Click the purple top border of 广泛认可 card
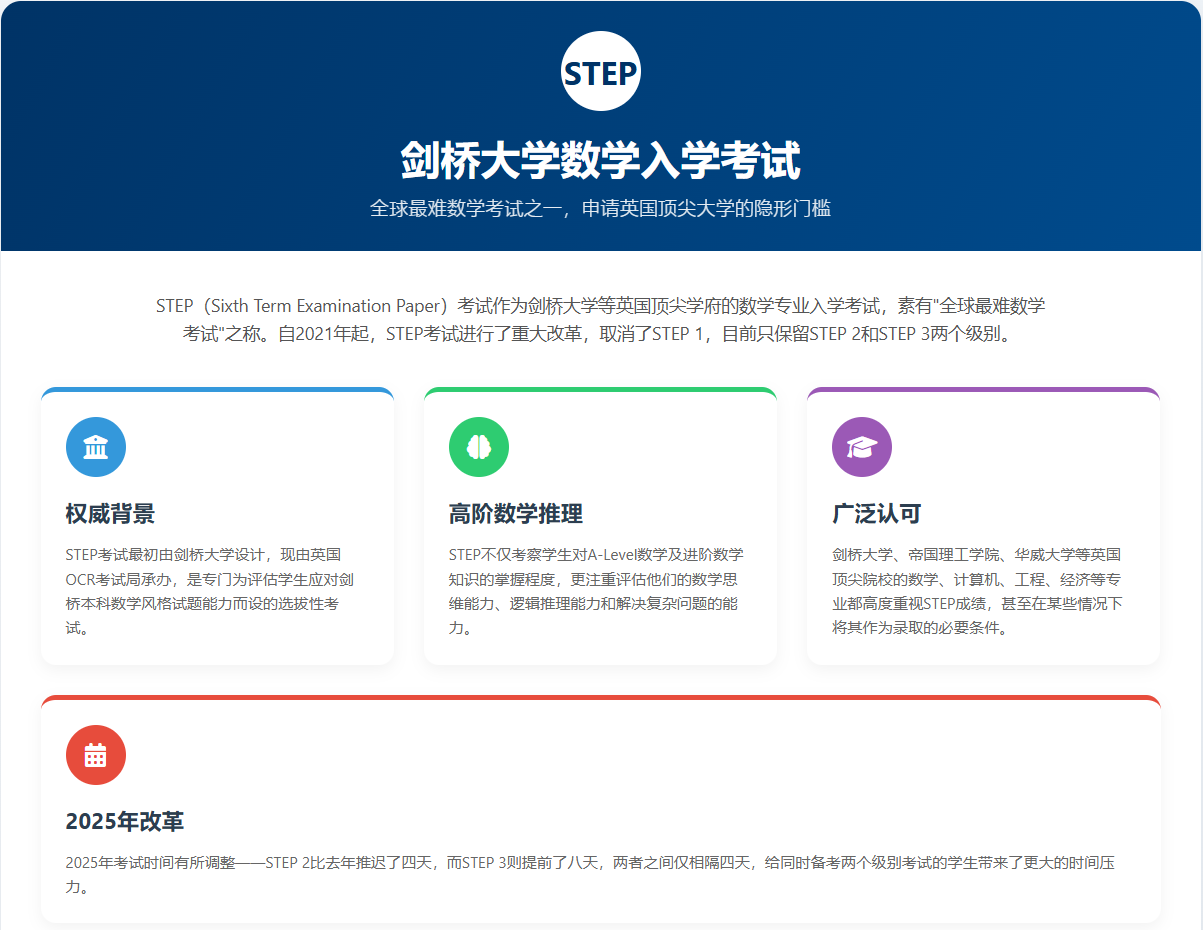 point(983,390)
